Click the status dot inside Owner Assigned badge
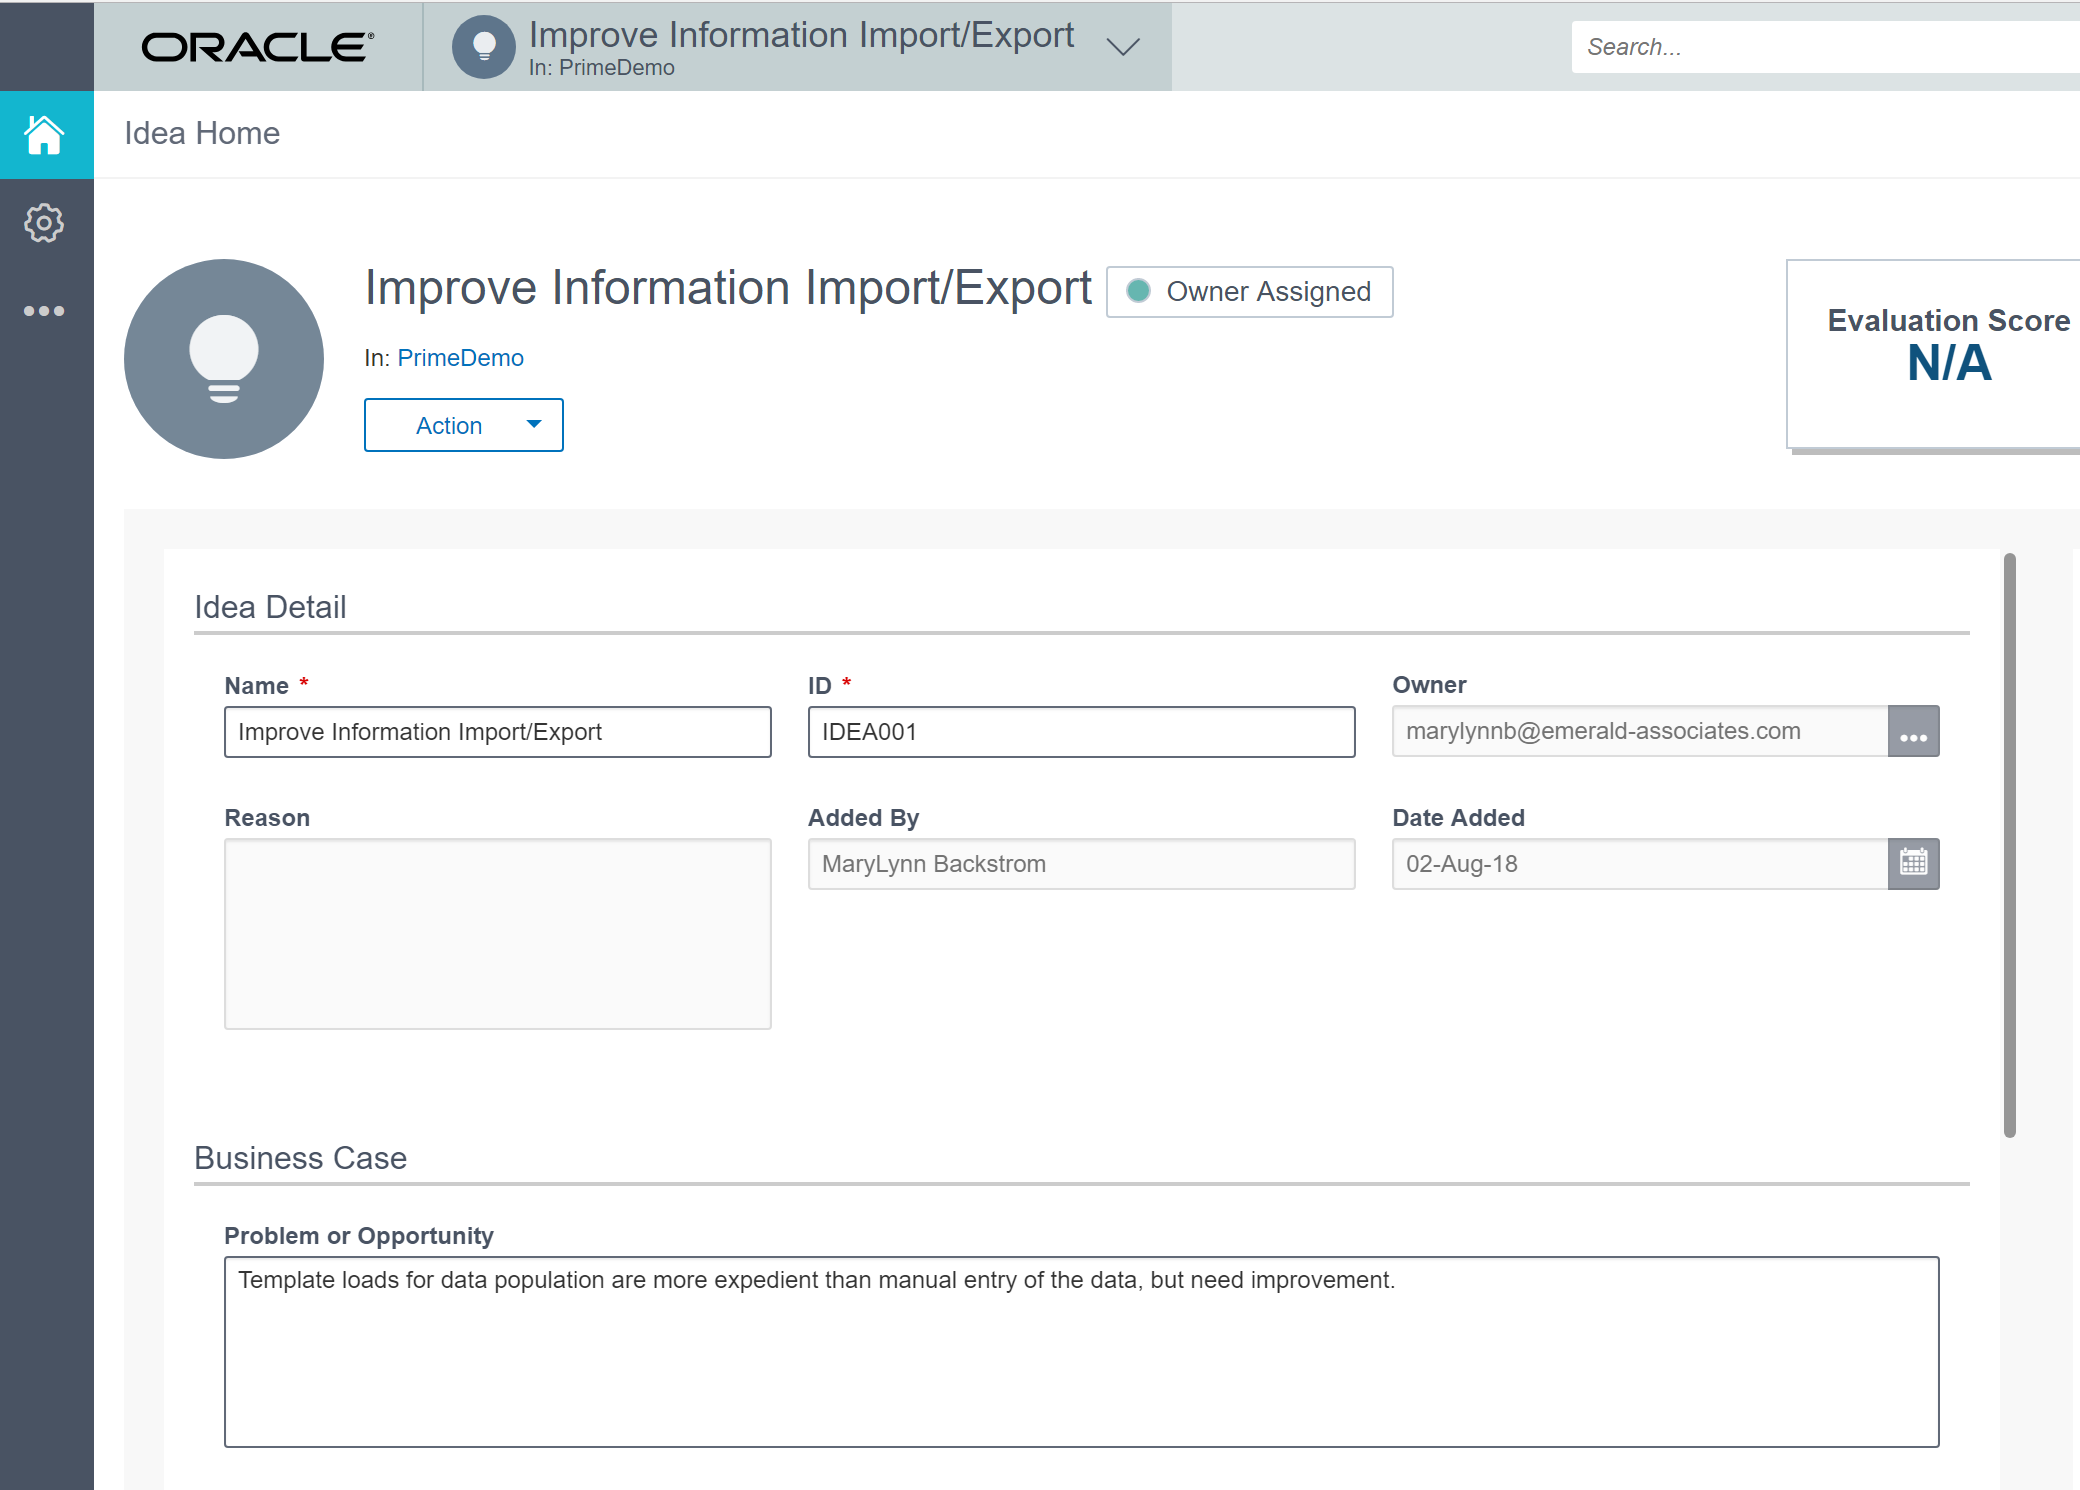Image resolution: width=2080 pixels, height=1490 pixels. pyautogui.click(x=1140, y=291)
